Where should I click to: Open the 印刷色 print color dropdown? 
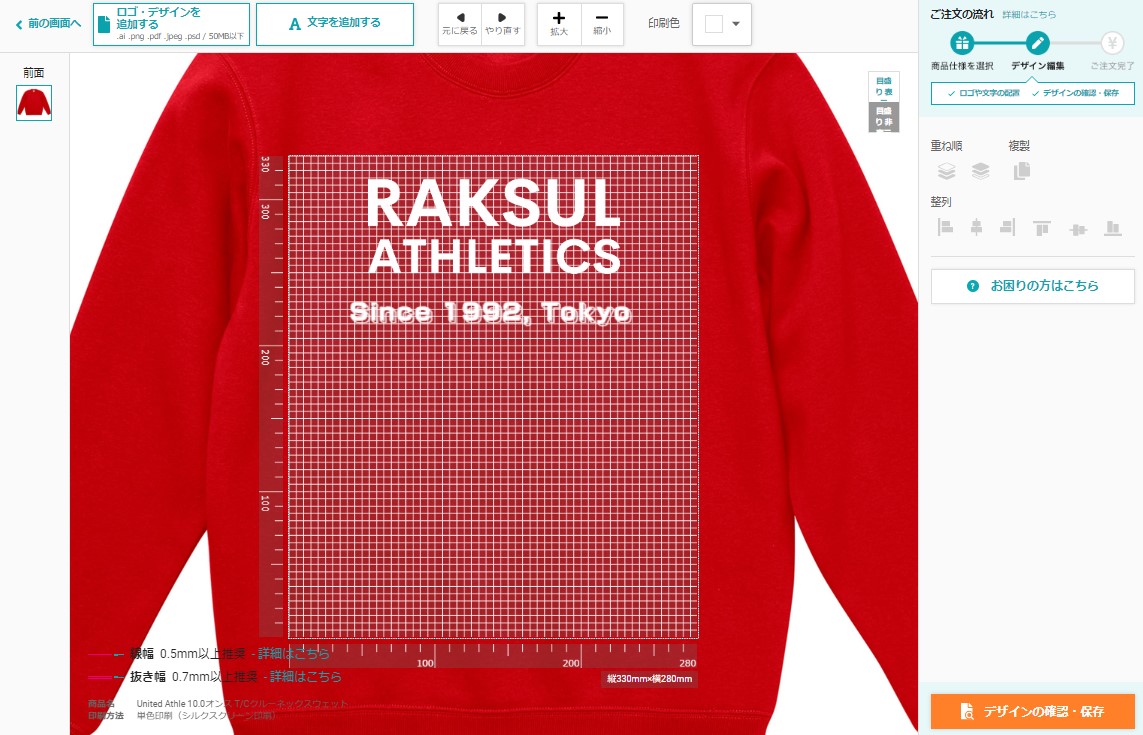pos(722,24)
